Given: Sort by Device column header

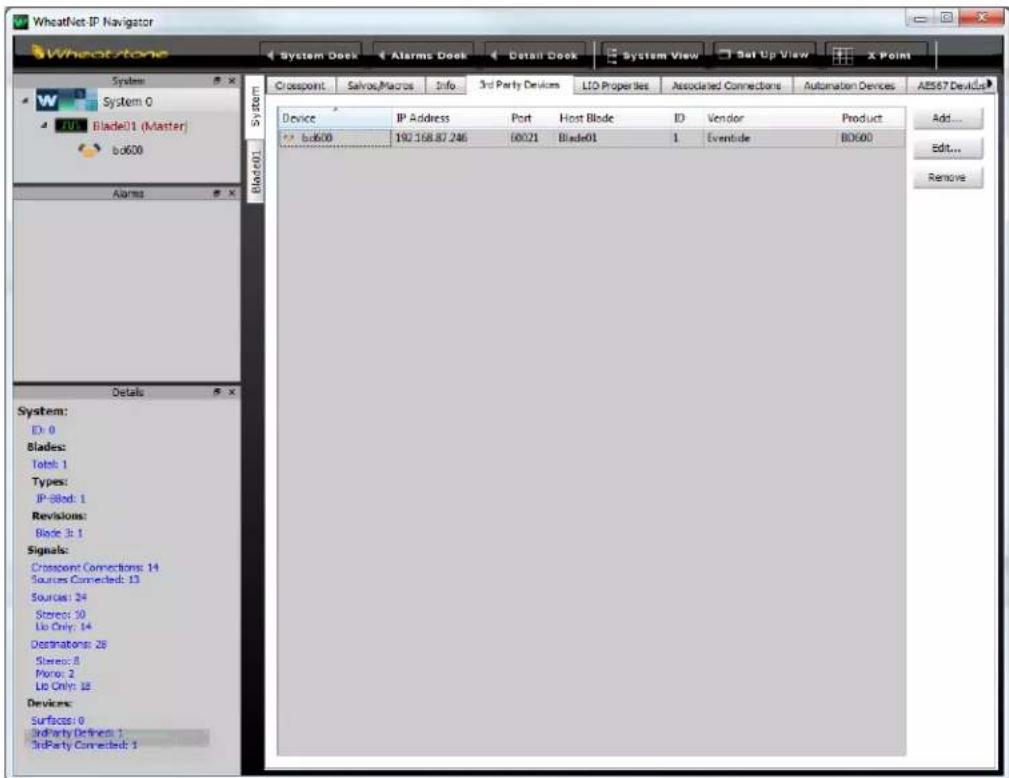Looking at the screenshot, I should pos(335,118).
